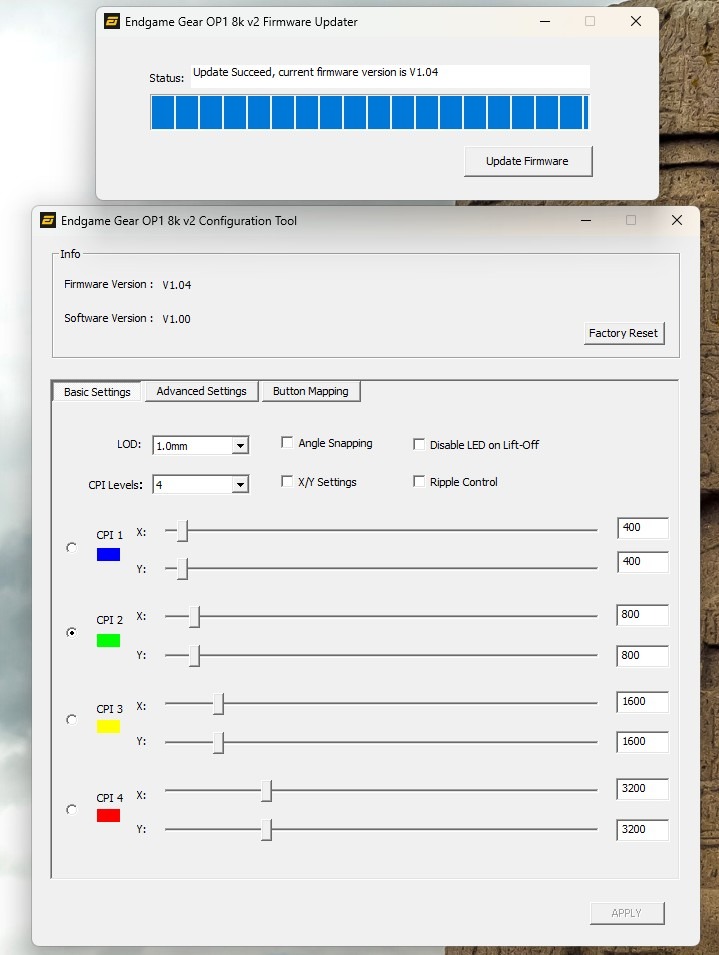Click the yellow CPI 3 color swatch
This screenshot has height=955, width=719.
click(x=108, y=727)
